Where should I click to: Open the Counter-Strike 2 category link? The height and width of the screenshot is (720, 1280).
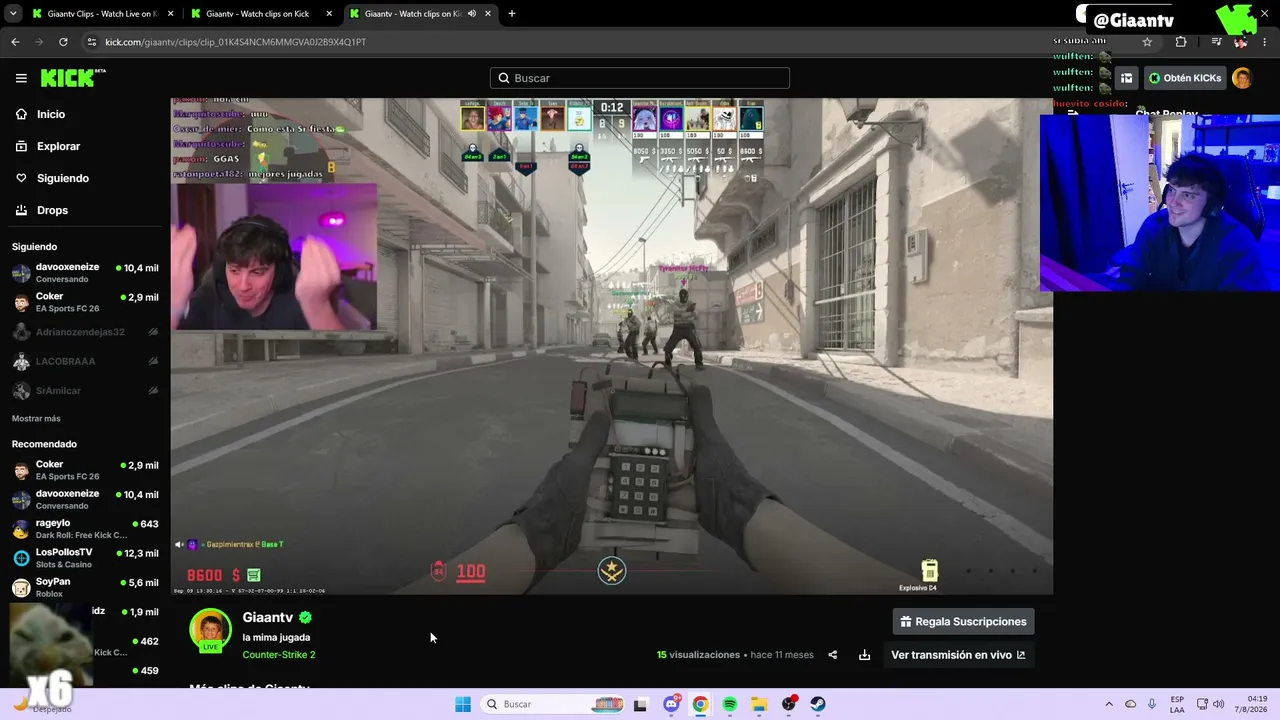pos(278,655)
